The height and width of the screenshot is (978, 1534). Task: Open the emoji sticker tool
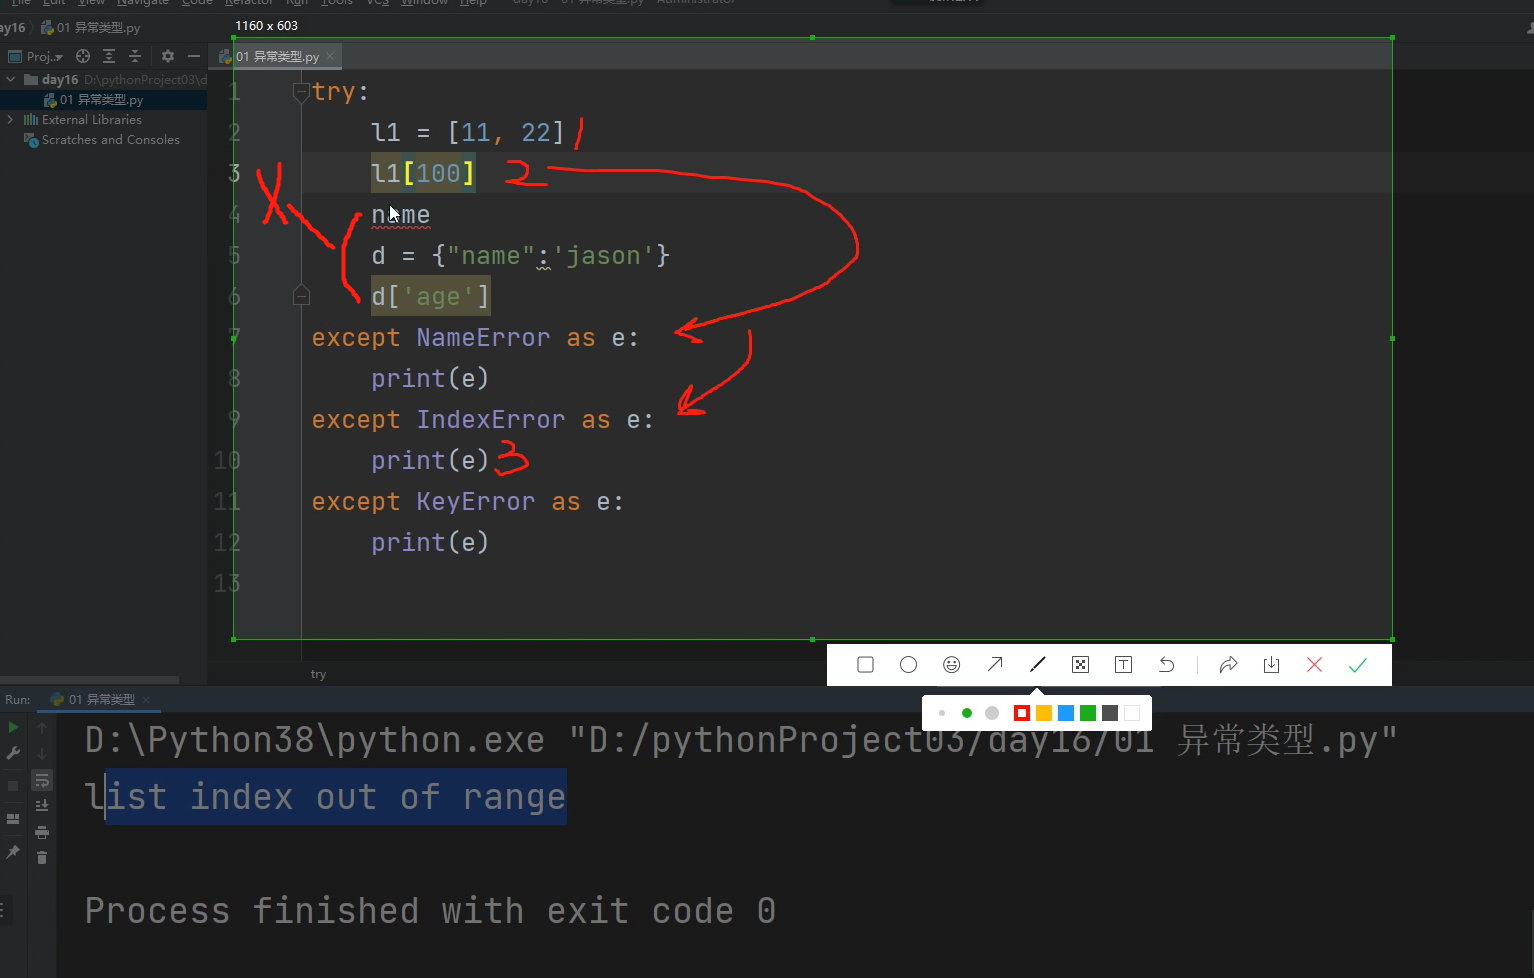pyautogui.click(x=952, y=665)
